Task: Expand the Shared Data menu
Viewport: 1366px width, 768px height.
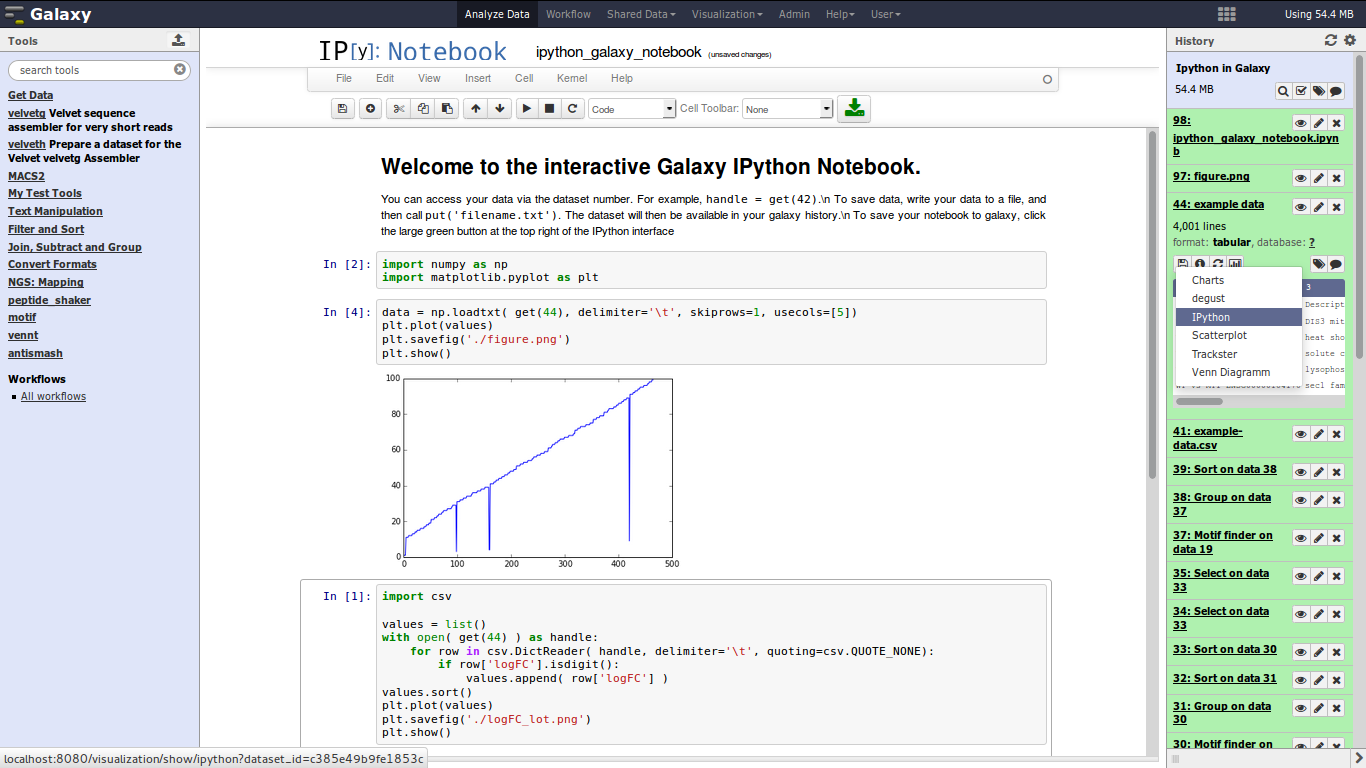Action: [x=641, y=14]
